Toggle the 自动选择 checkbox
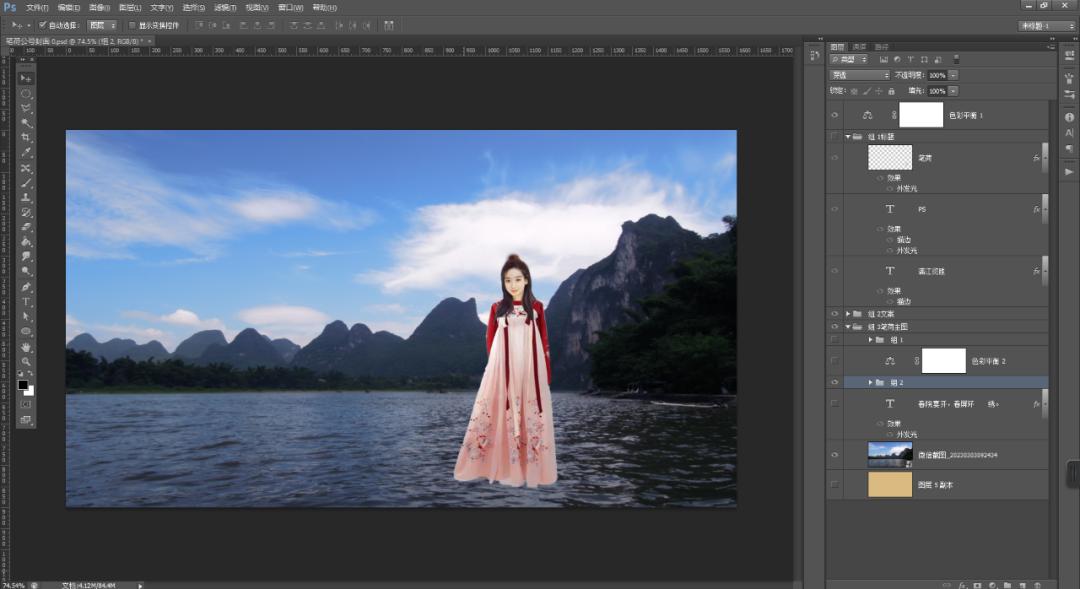This screenshot has height=589, width=1080. pyautogui.click(x=42, y=25)
